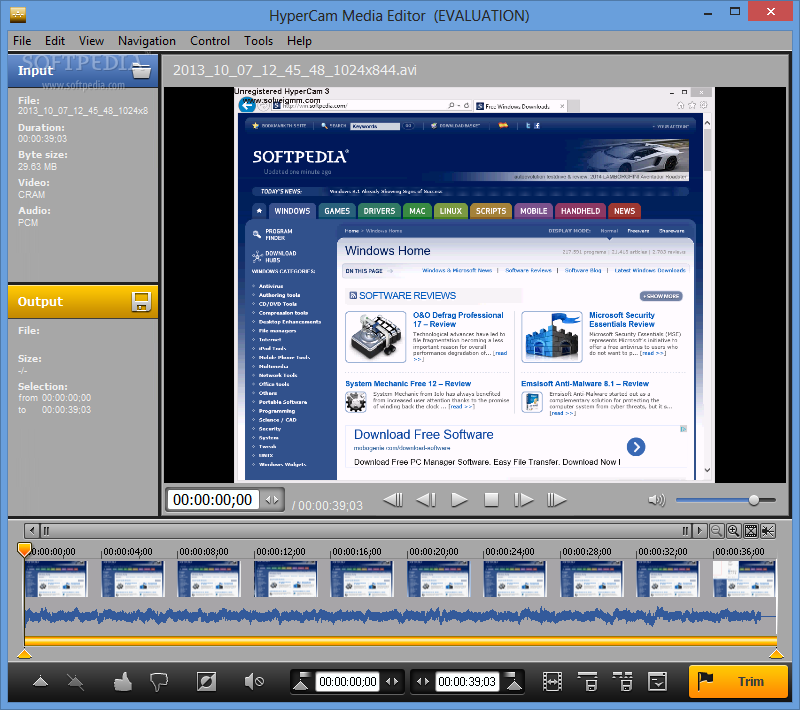Click the selection end time field 00:00:39;03
The image size is (800, 710).
467,682
